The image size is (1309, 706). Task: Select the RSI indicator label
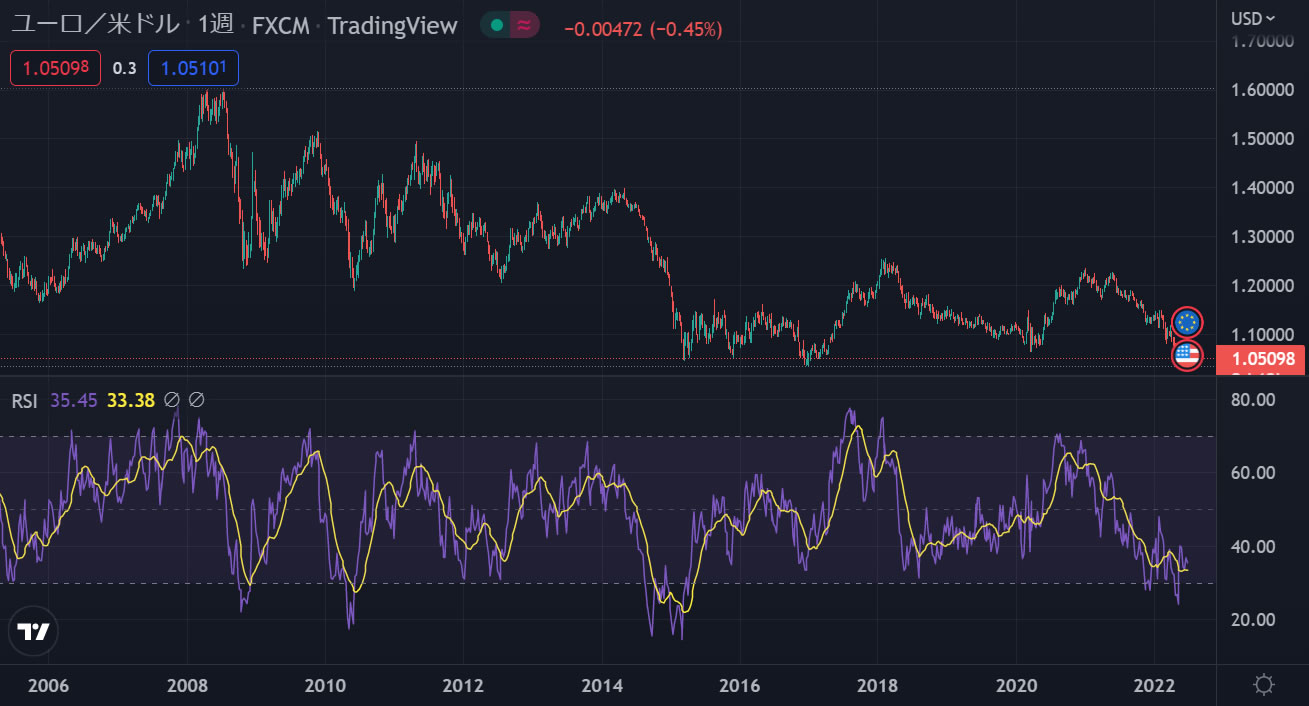[24, 401]
